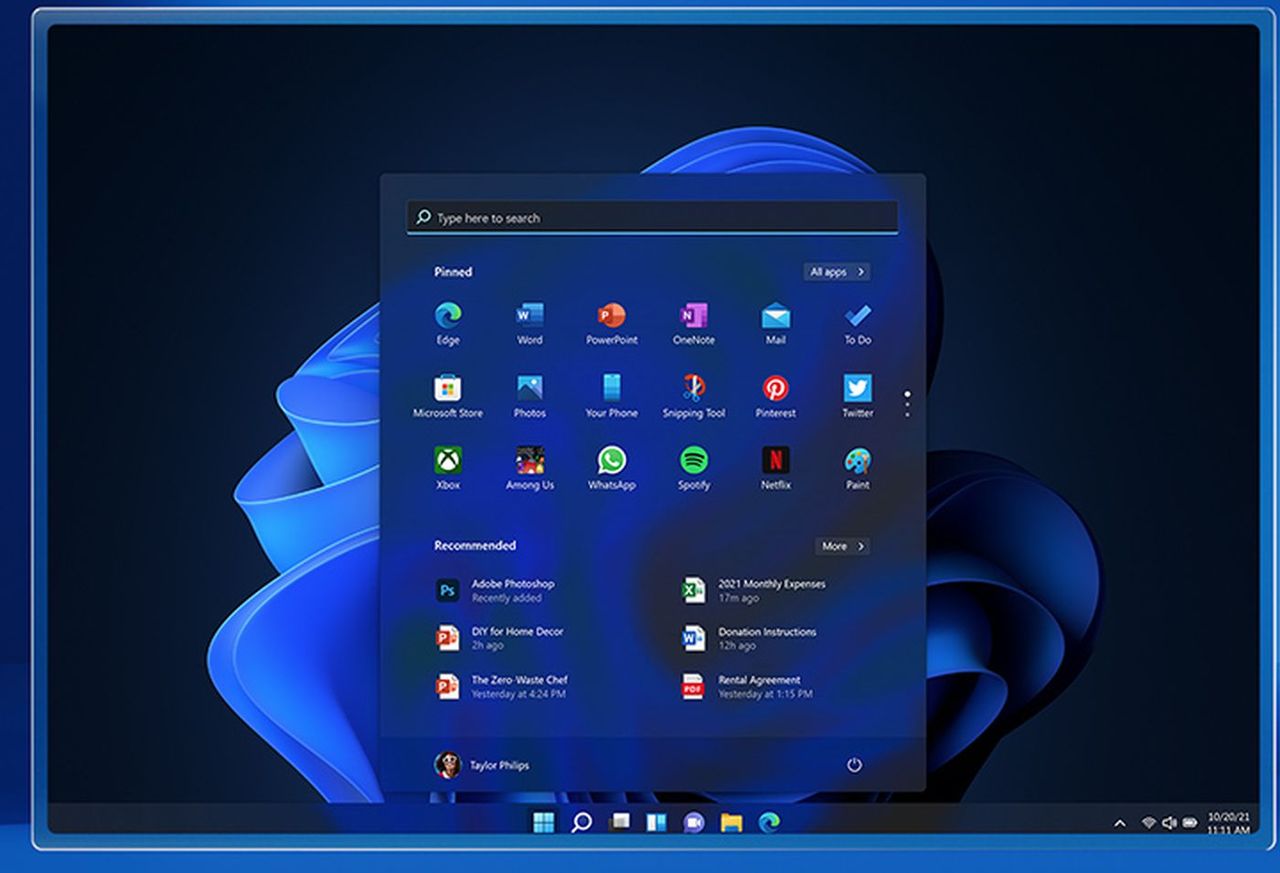
Task: Open WhatsApp from pinned apps
Action: (x=612, y=469)
